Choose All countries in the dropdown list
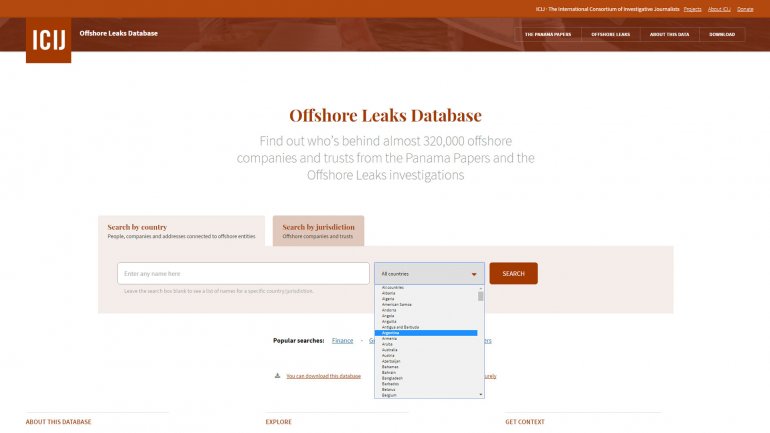 426,288
